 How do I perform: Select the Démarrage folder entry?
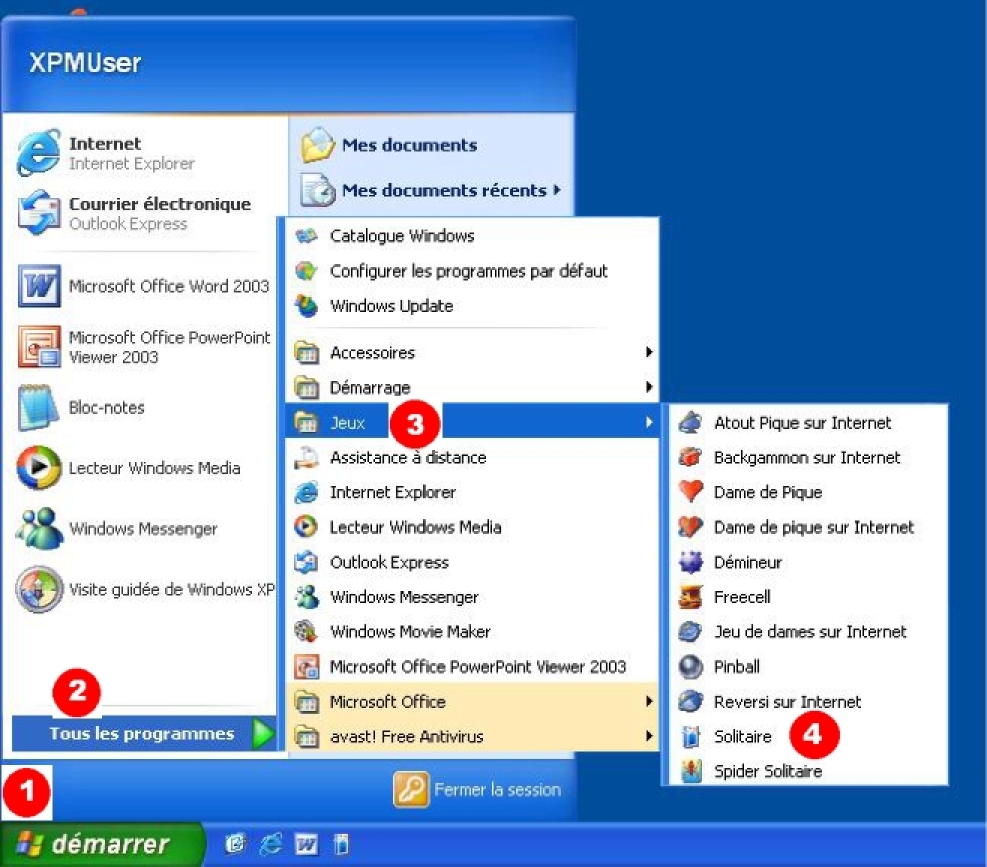tap(472, 387)
